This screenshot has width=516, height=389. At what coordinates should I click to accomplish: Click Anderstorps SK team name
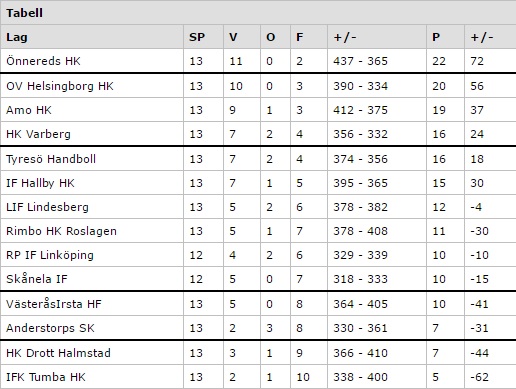[x=50, y=328]
